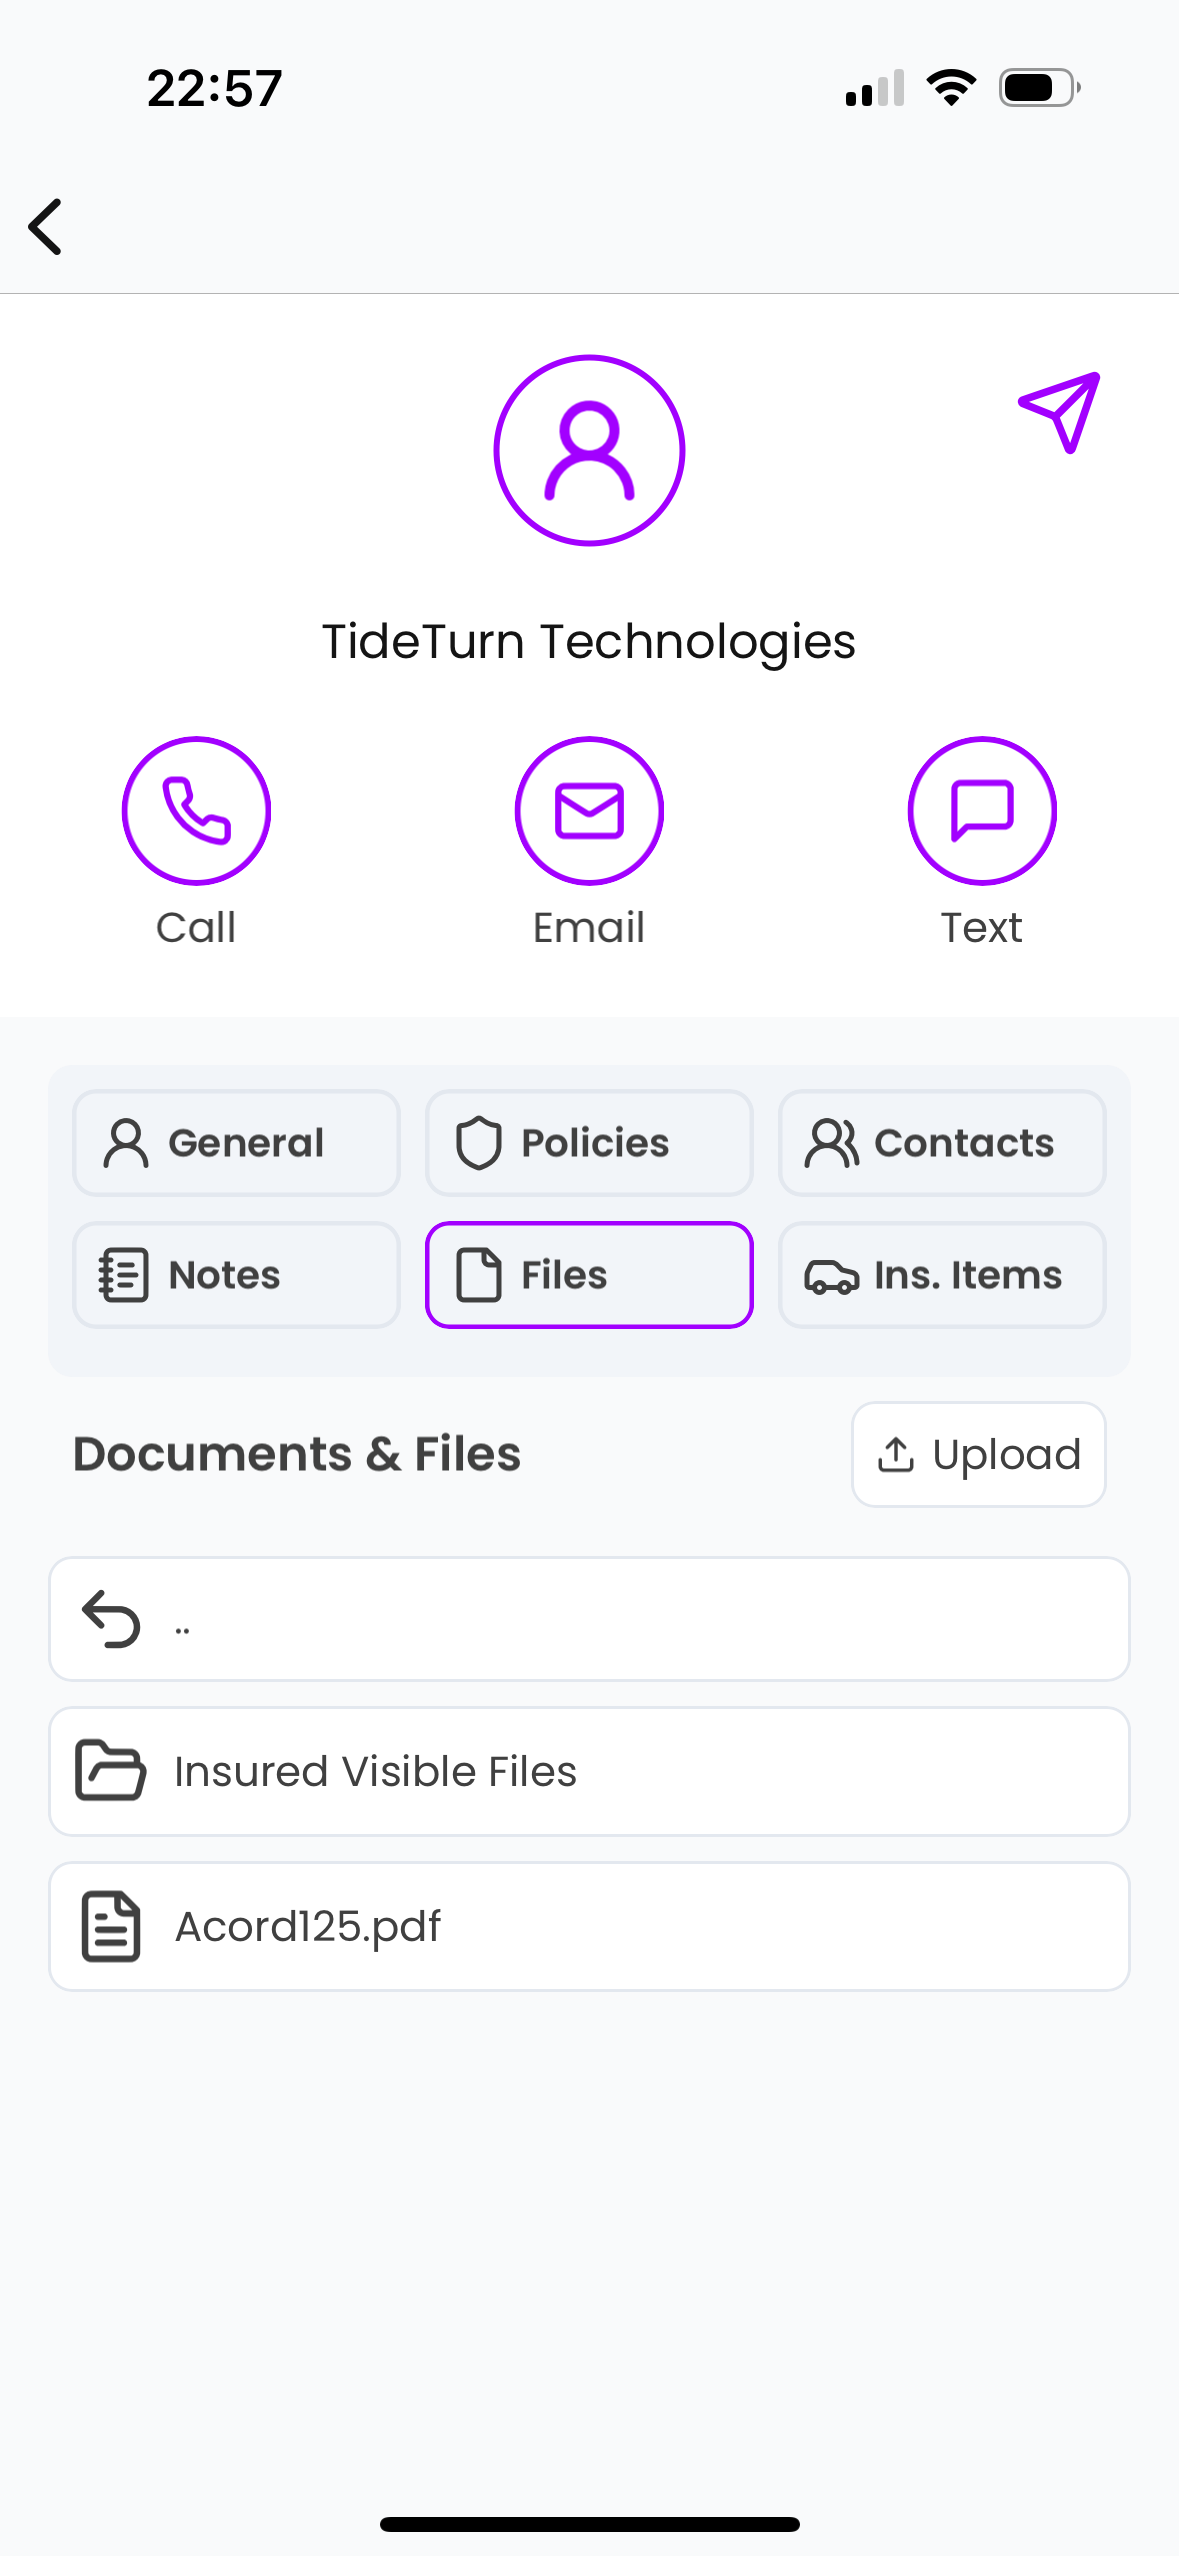This screenshot has height=2556, width=1179.
Task: Select the Notes tab
Action: click(236, 1275)
